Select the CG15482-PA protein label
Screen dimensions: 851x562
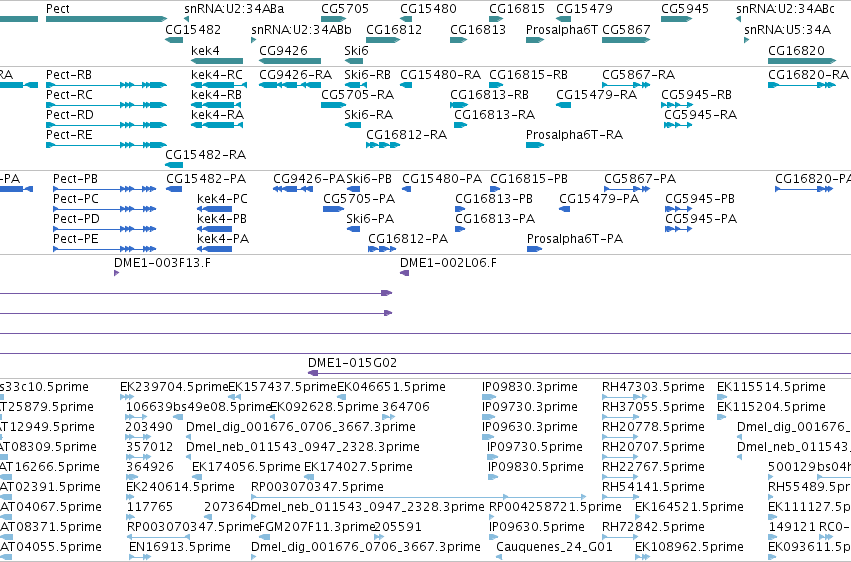pos(206,178)
